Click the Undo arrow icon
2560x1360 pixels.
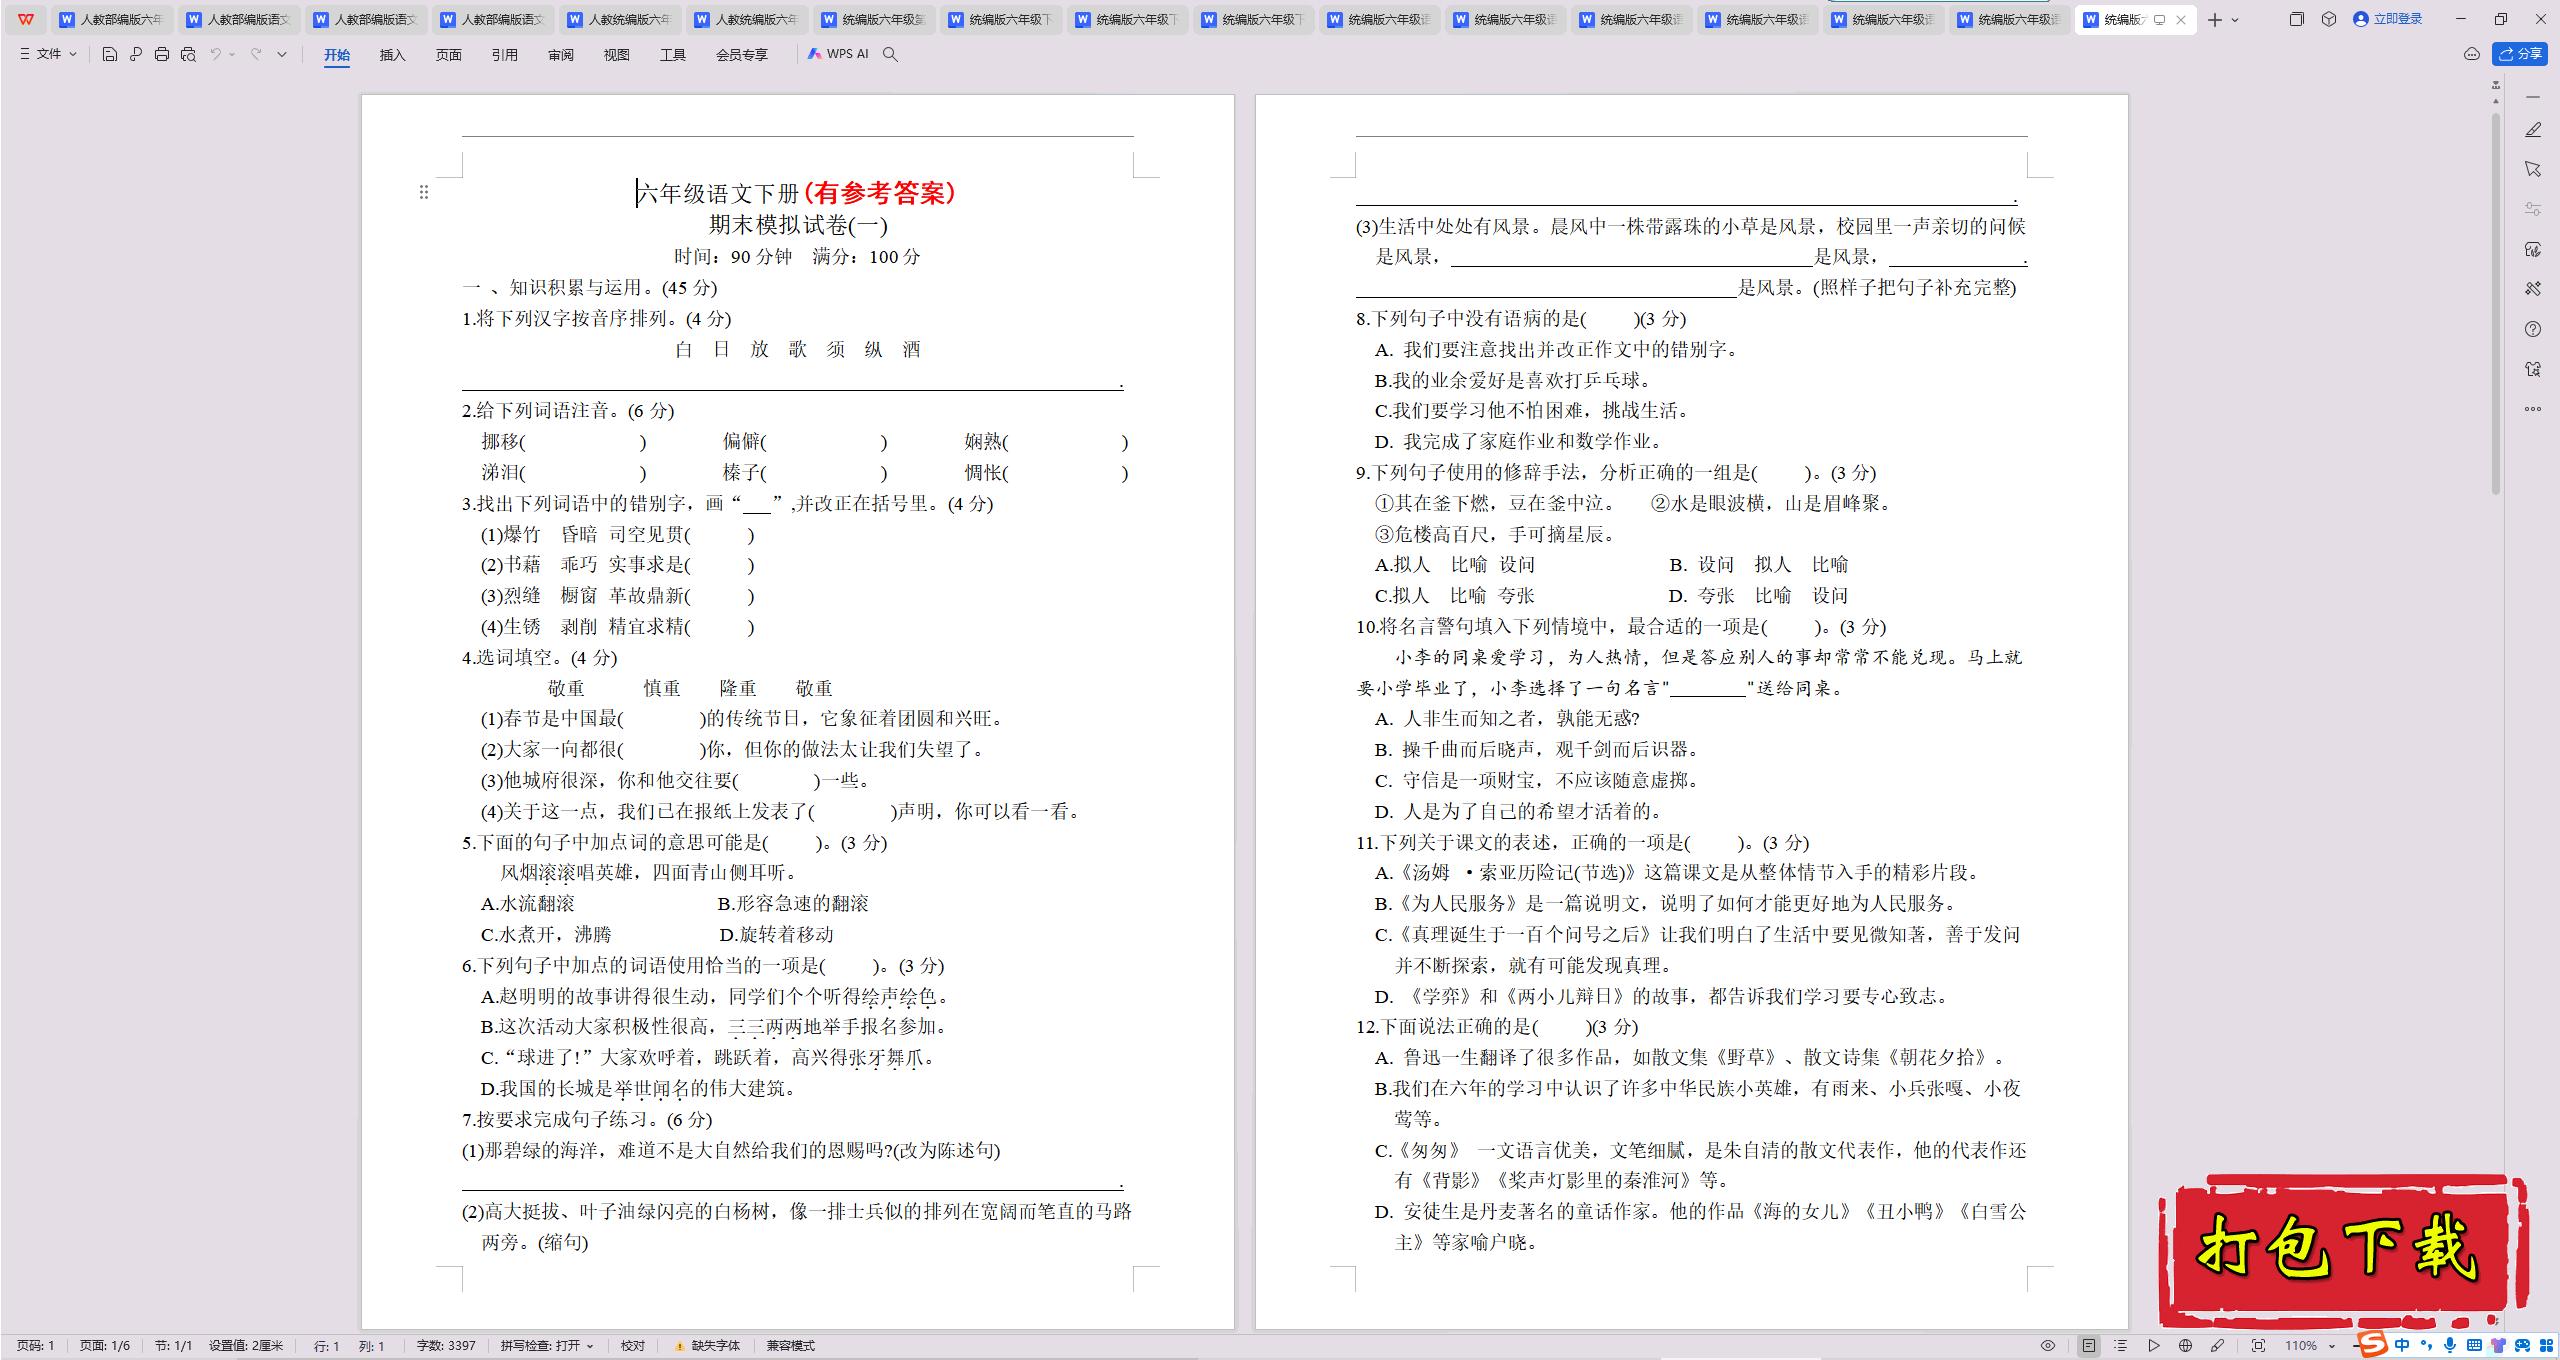pyautogui.click(x=215, y=54)
